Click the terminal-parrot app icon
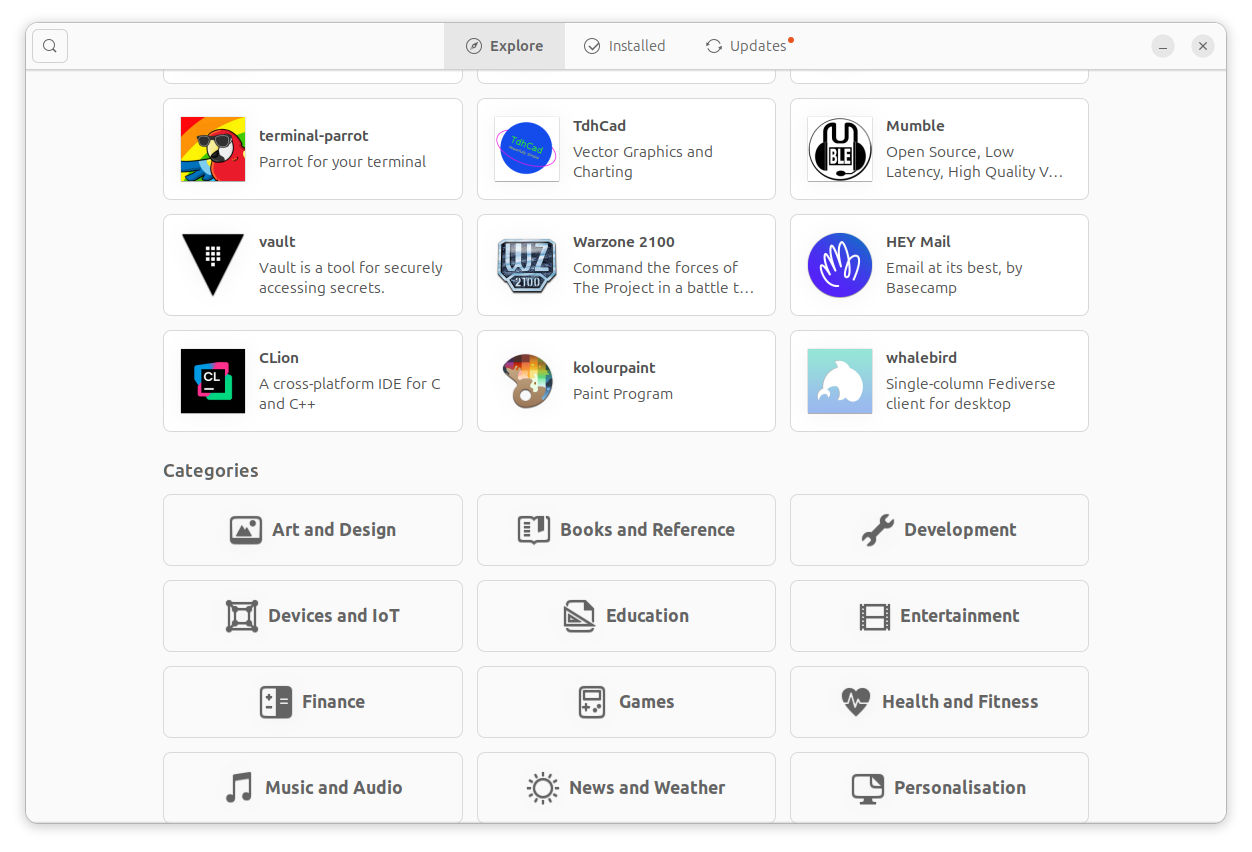This screenshot has height=852, width=1252. pos(213,149)
